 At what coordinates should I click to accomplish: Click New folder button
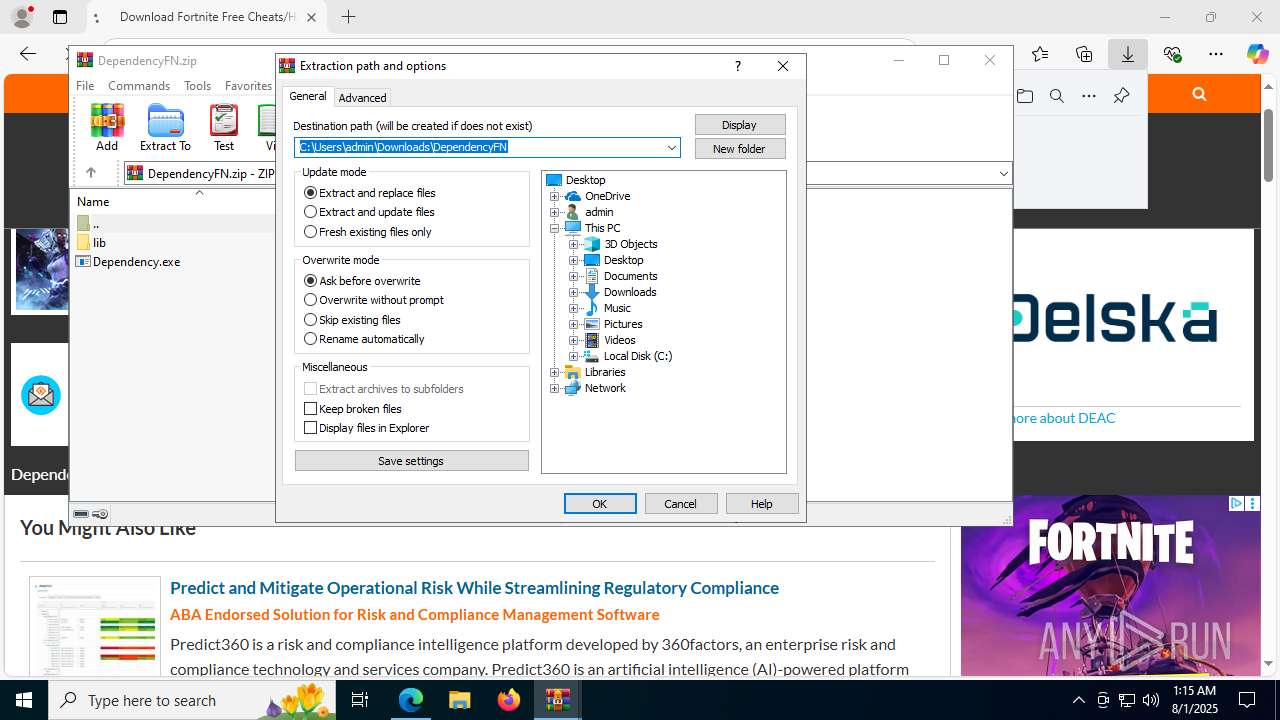click(x=740, y=149)
